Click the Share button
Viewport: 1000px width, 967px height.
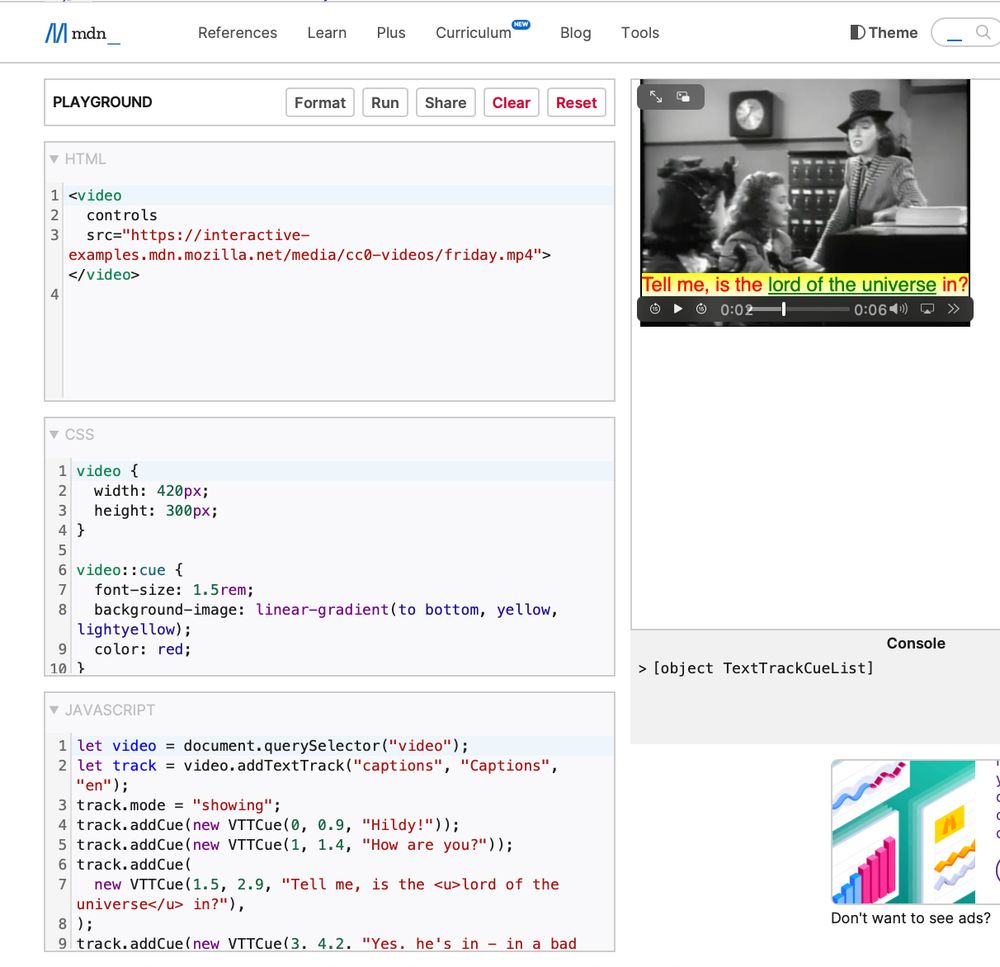445,103
